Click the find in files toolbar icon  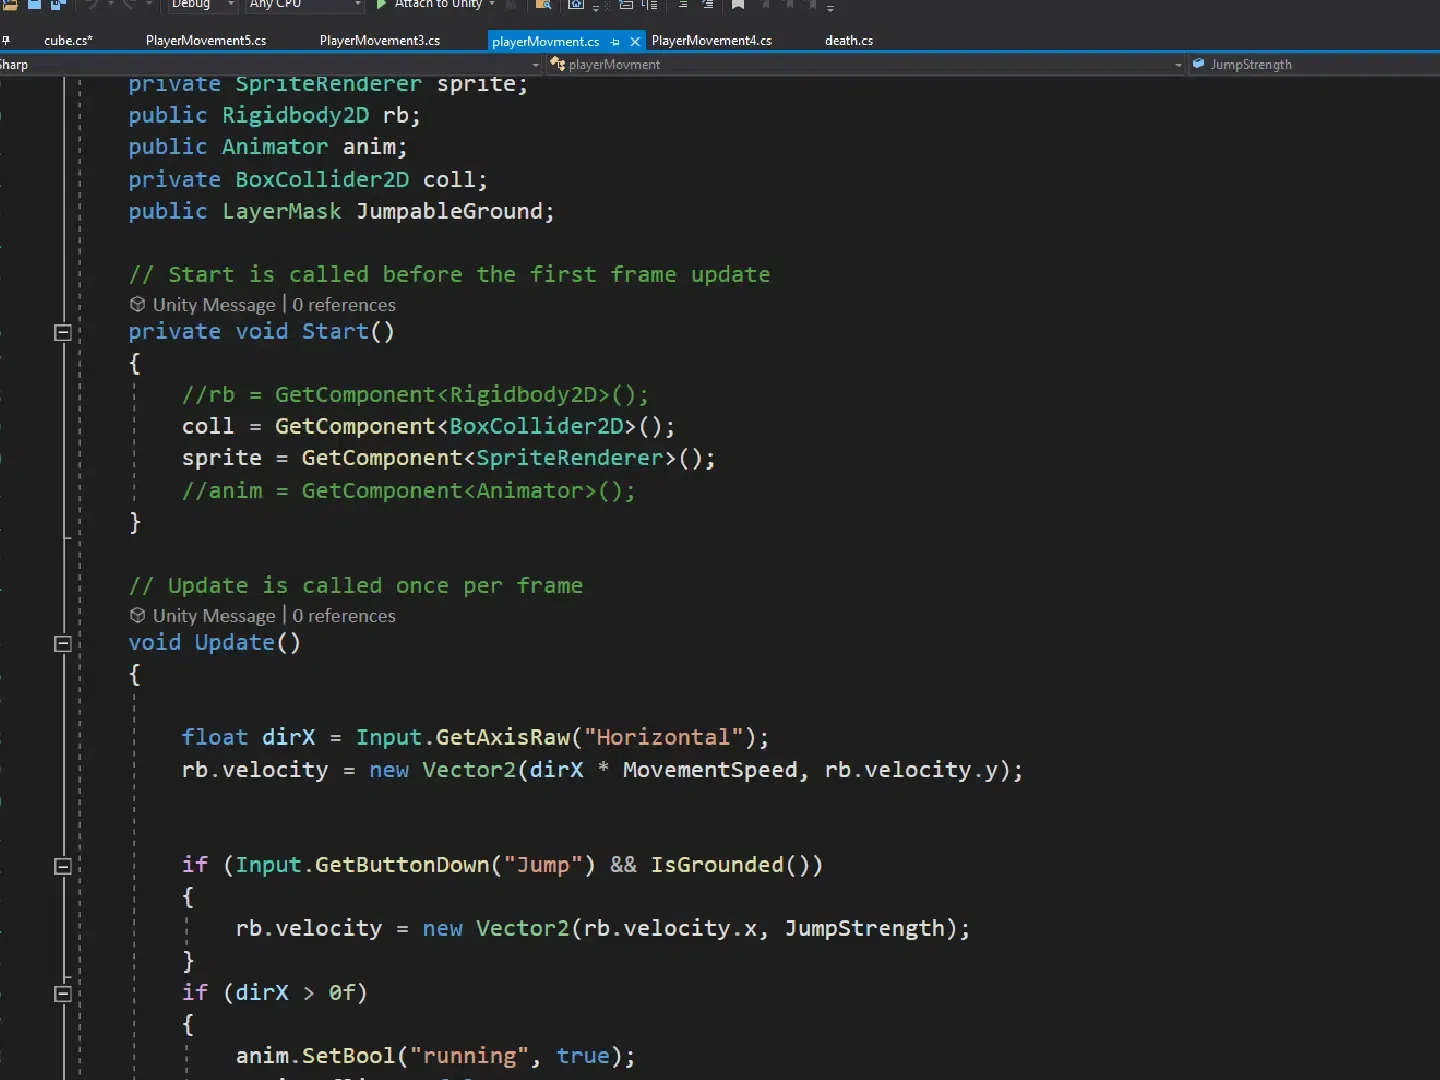(x=543, y=5)
